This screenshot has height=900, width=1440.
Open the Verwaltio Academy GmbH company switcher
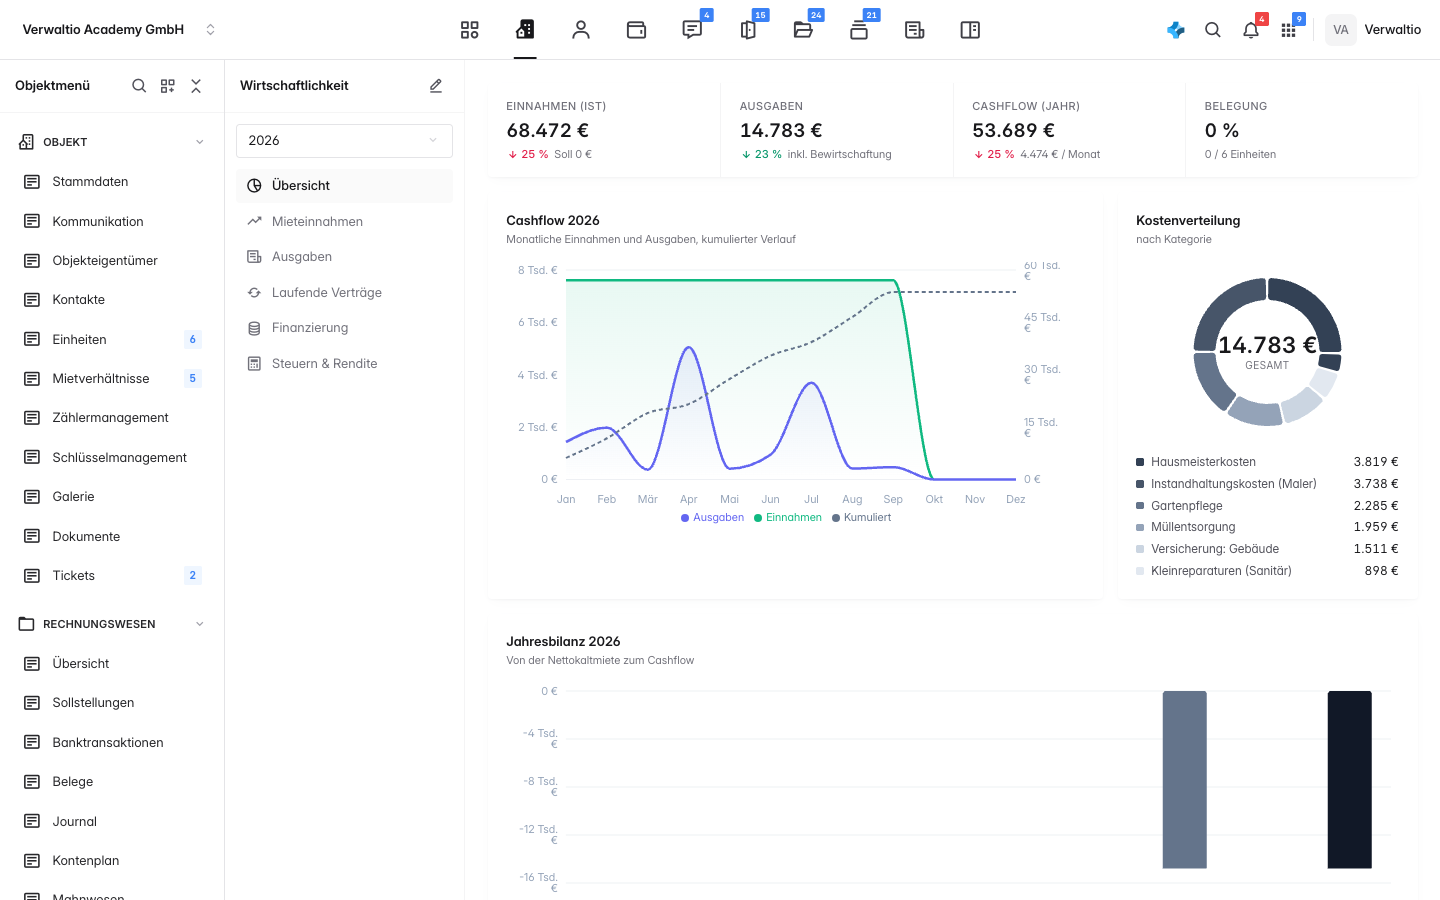click(x=119, y=30)
